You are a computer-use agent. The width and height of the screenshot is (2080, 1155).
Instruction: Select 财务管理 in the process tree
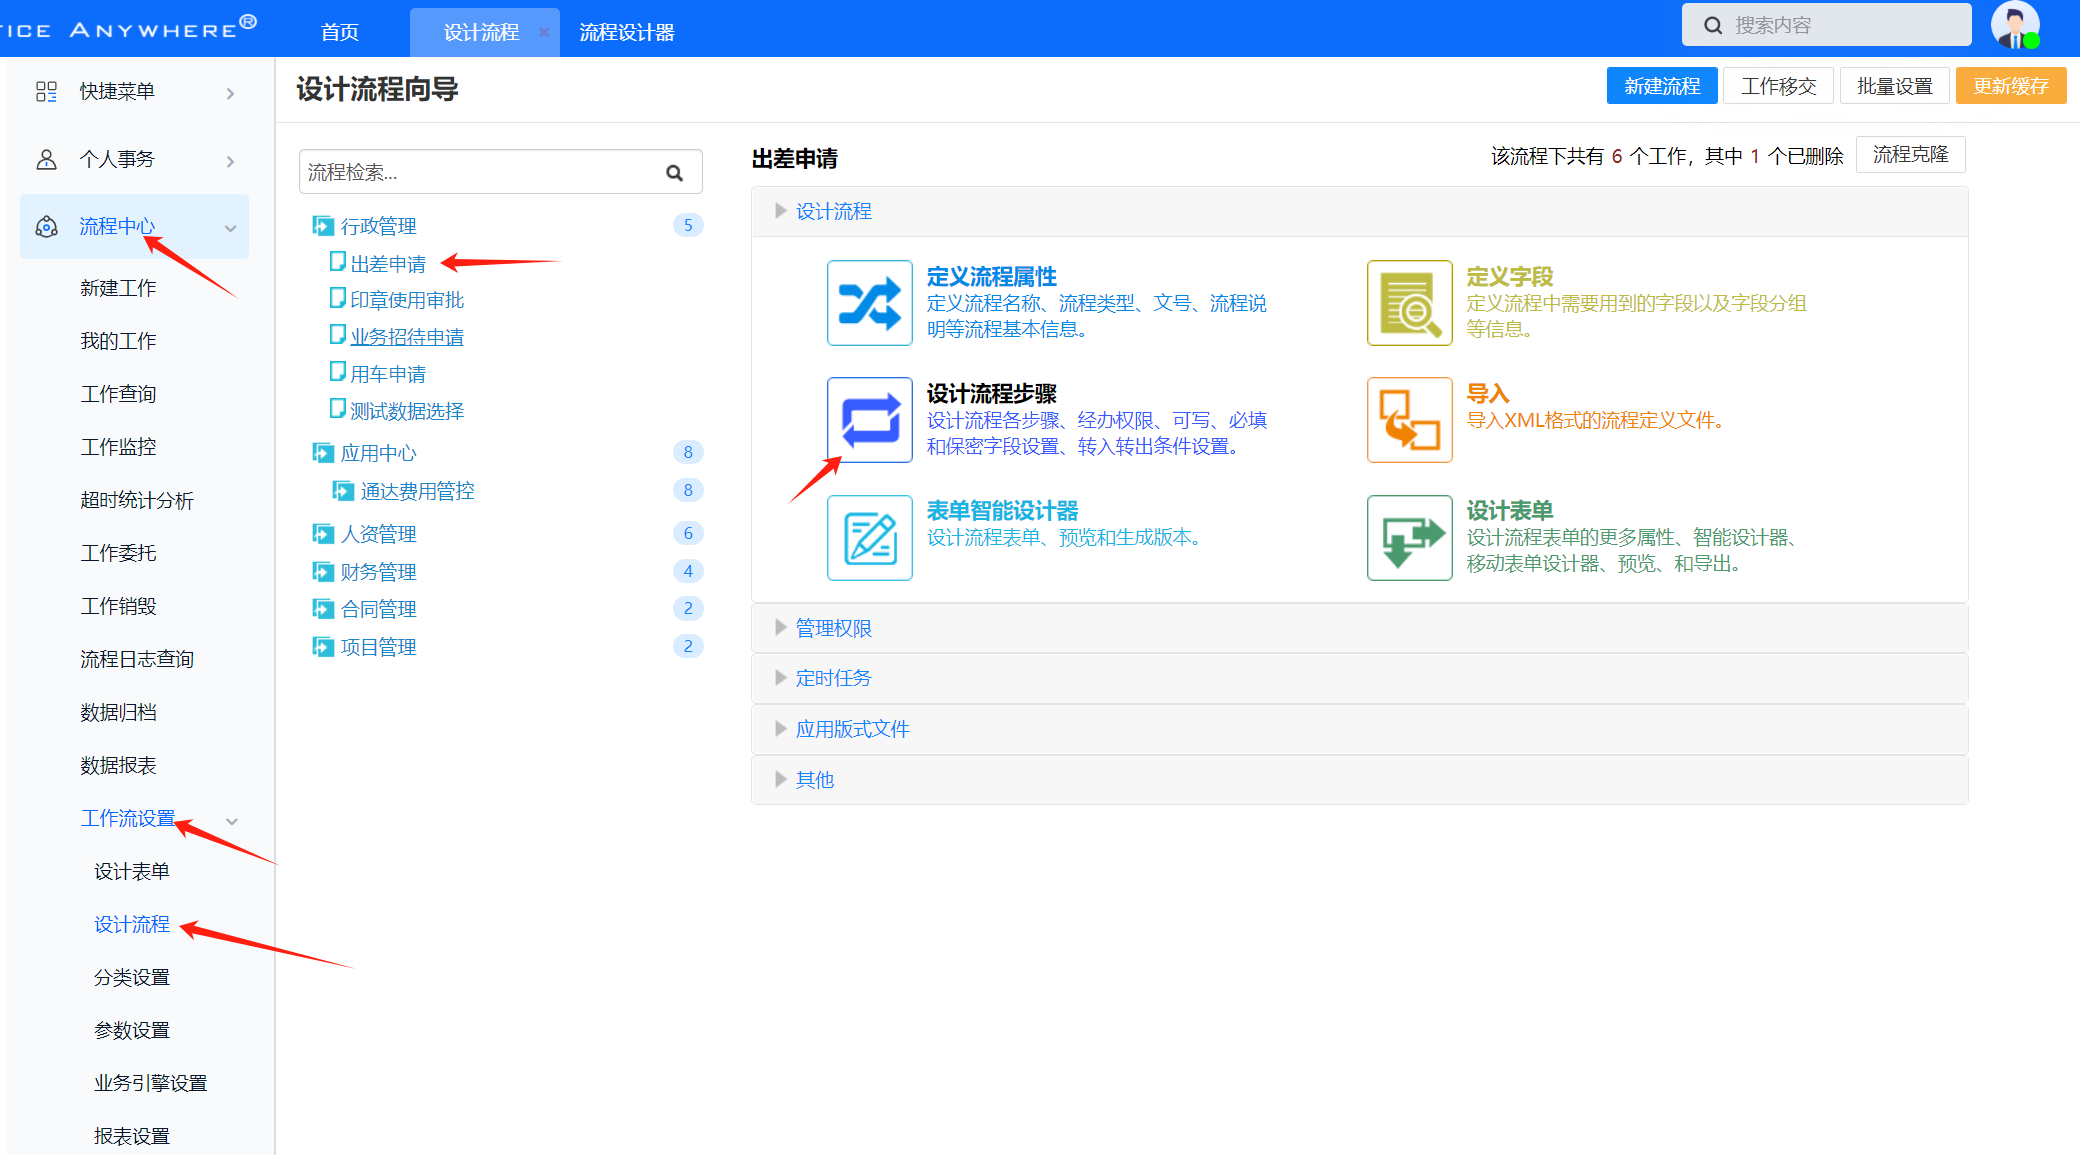379,572
